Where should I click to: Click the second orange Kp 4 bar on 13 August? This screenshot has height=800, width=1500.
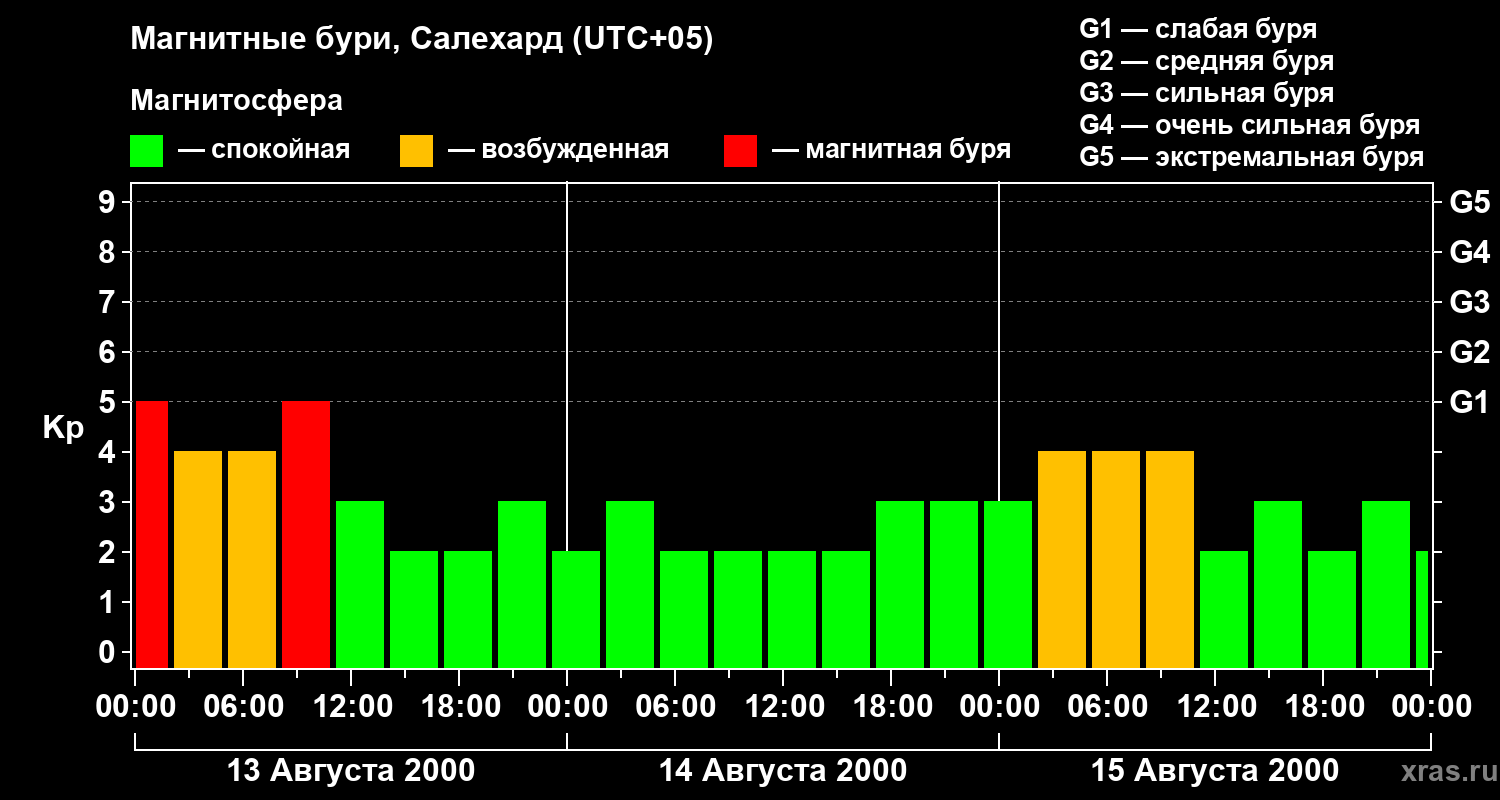[x=252, y=559]
